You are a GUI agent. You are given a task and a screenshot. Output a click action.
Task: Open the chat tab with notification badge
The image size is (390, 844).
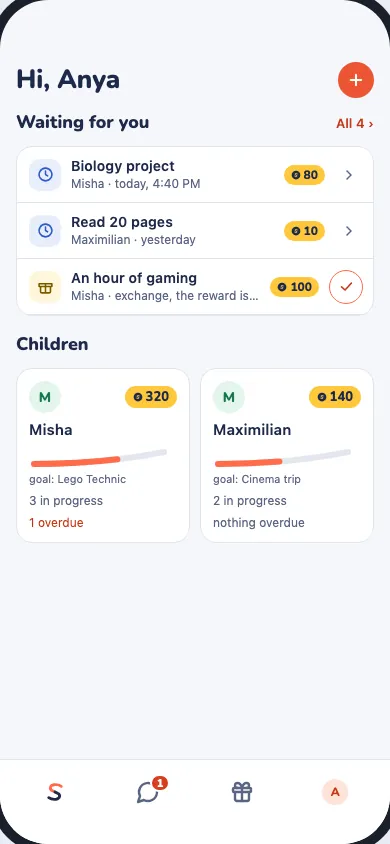148,792
